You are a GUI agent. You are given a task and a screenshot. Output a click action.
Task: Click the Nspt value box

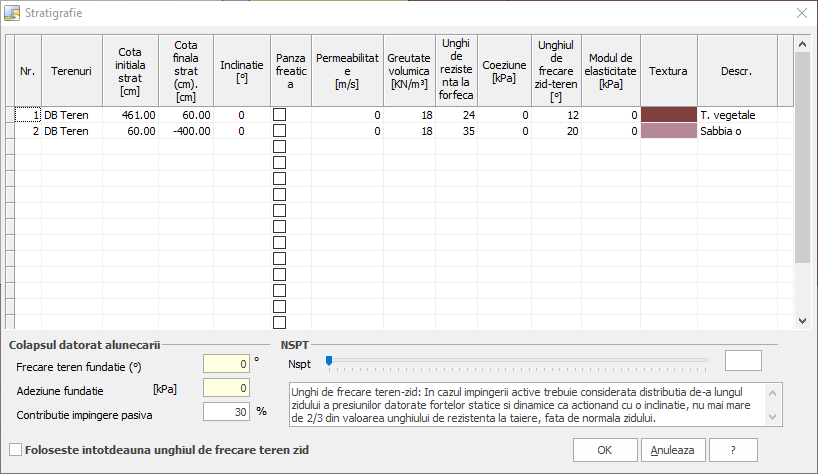click(743, 360)
